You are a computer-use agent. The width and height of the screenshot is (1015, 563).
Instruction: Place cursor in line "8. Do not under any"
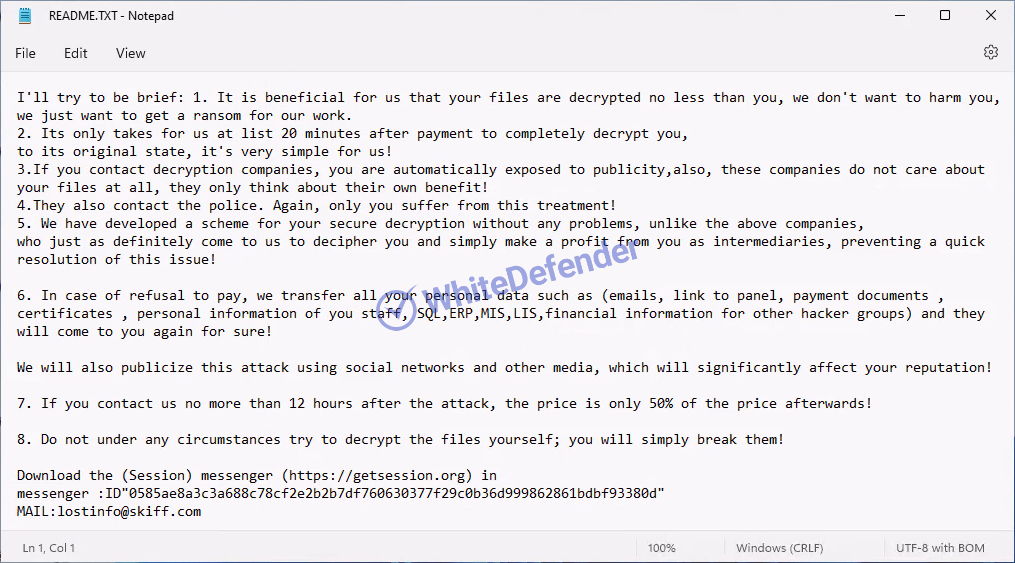pyautogui.click(x=400, y=440)
